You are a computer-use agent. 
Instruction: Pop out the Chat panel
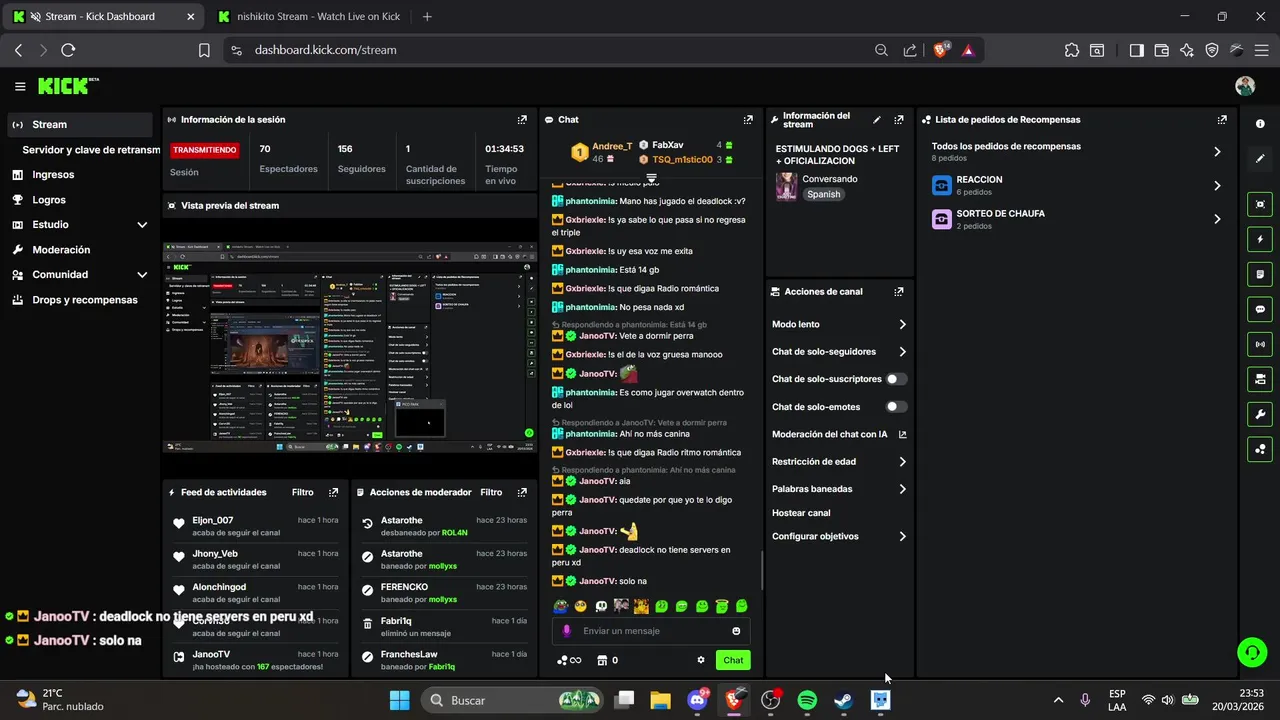[748, 119]
